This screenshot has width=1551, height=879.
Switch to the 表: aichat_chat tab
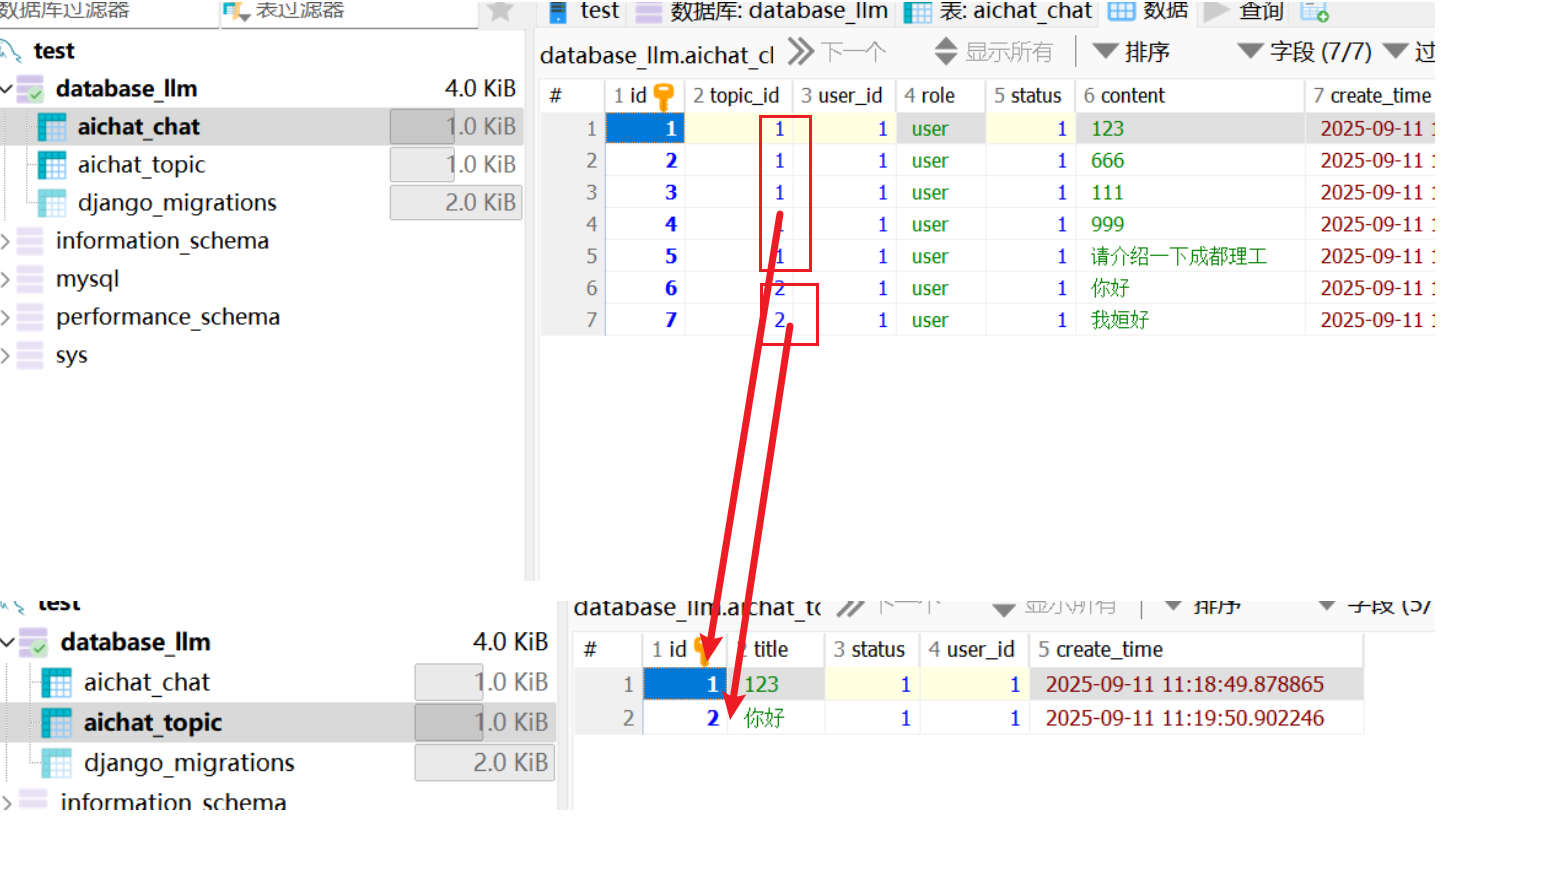click(999, 11)
